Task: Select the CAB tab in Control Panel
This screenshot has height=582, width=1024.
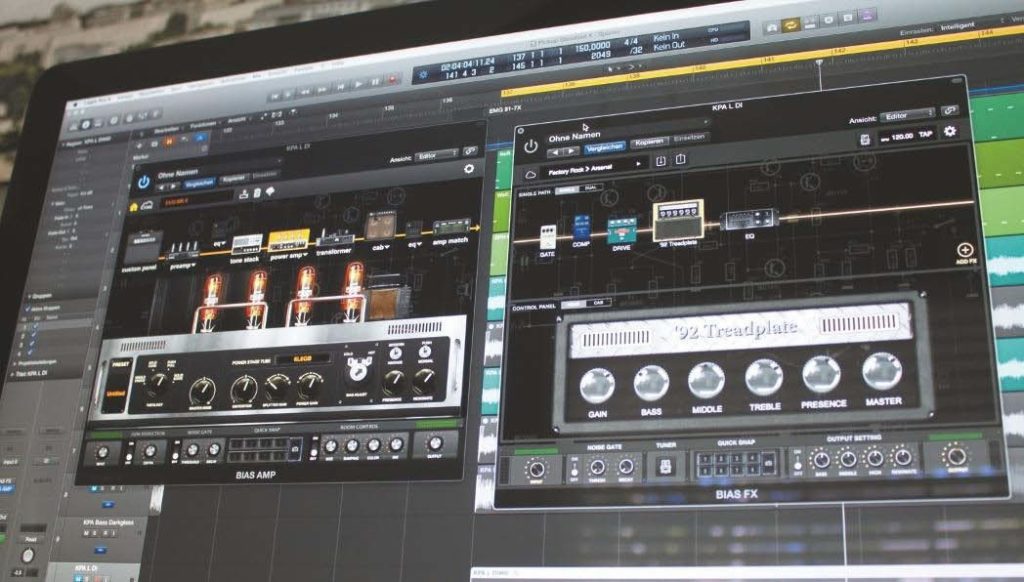Action: click(598, 303)
